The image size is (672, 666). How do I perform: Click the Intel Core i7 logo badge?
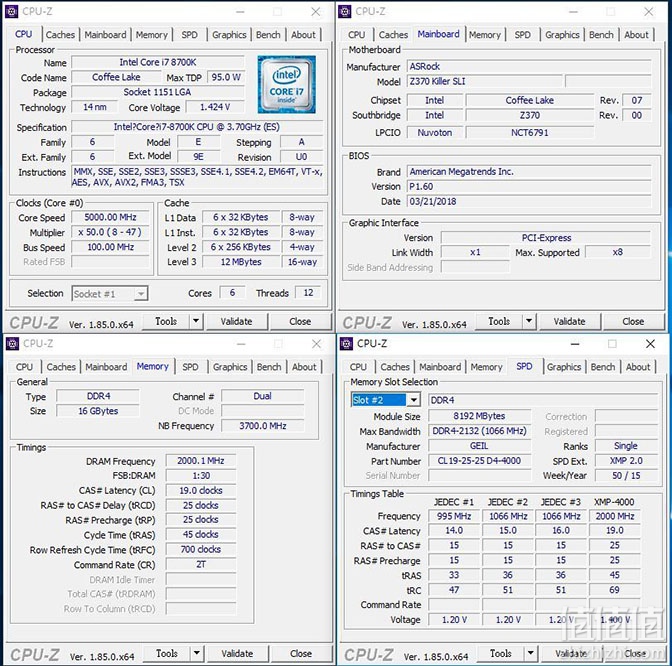287,84
